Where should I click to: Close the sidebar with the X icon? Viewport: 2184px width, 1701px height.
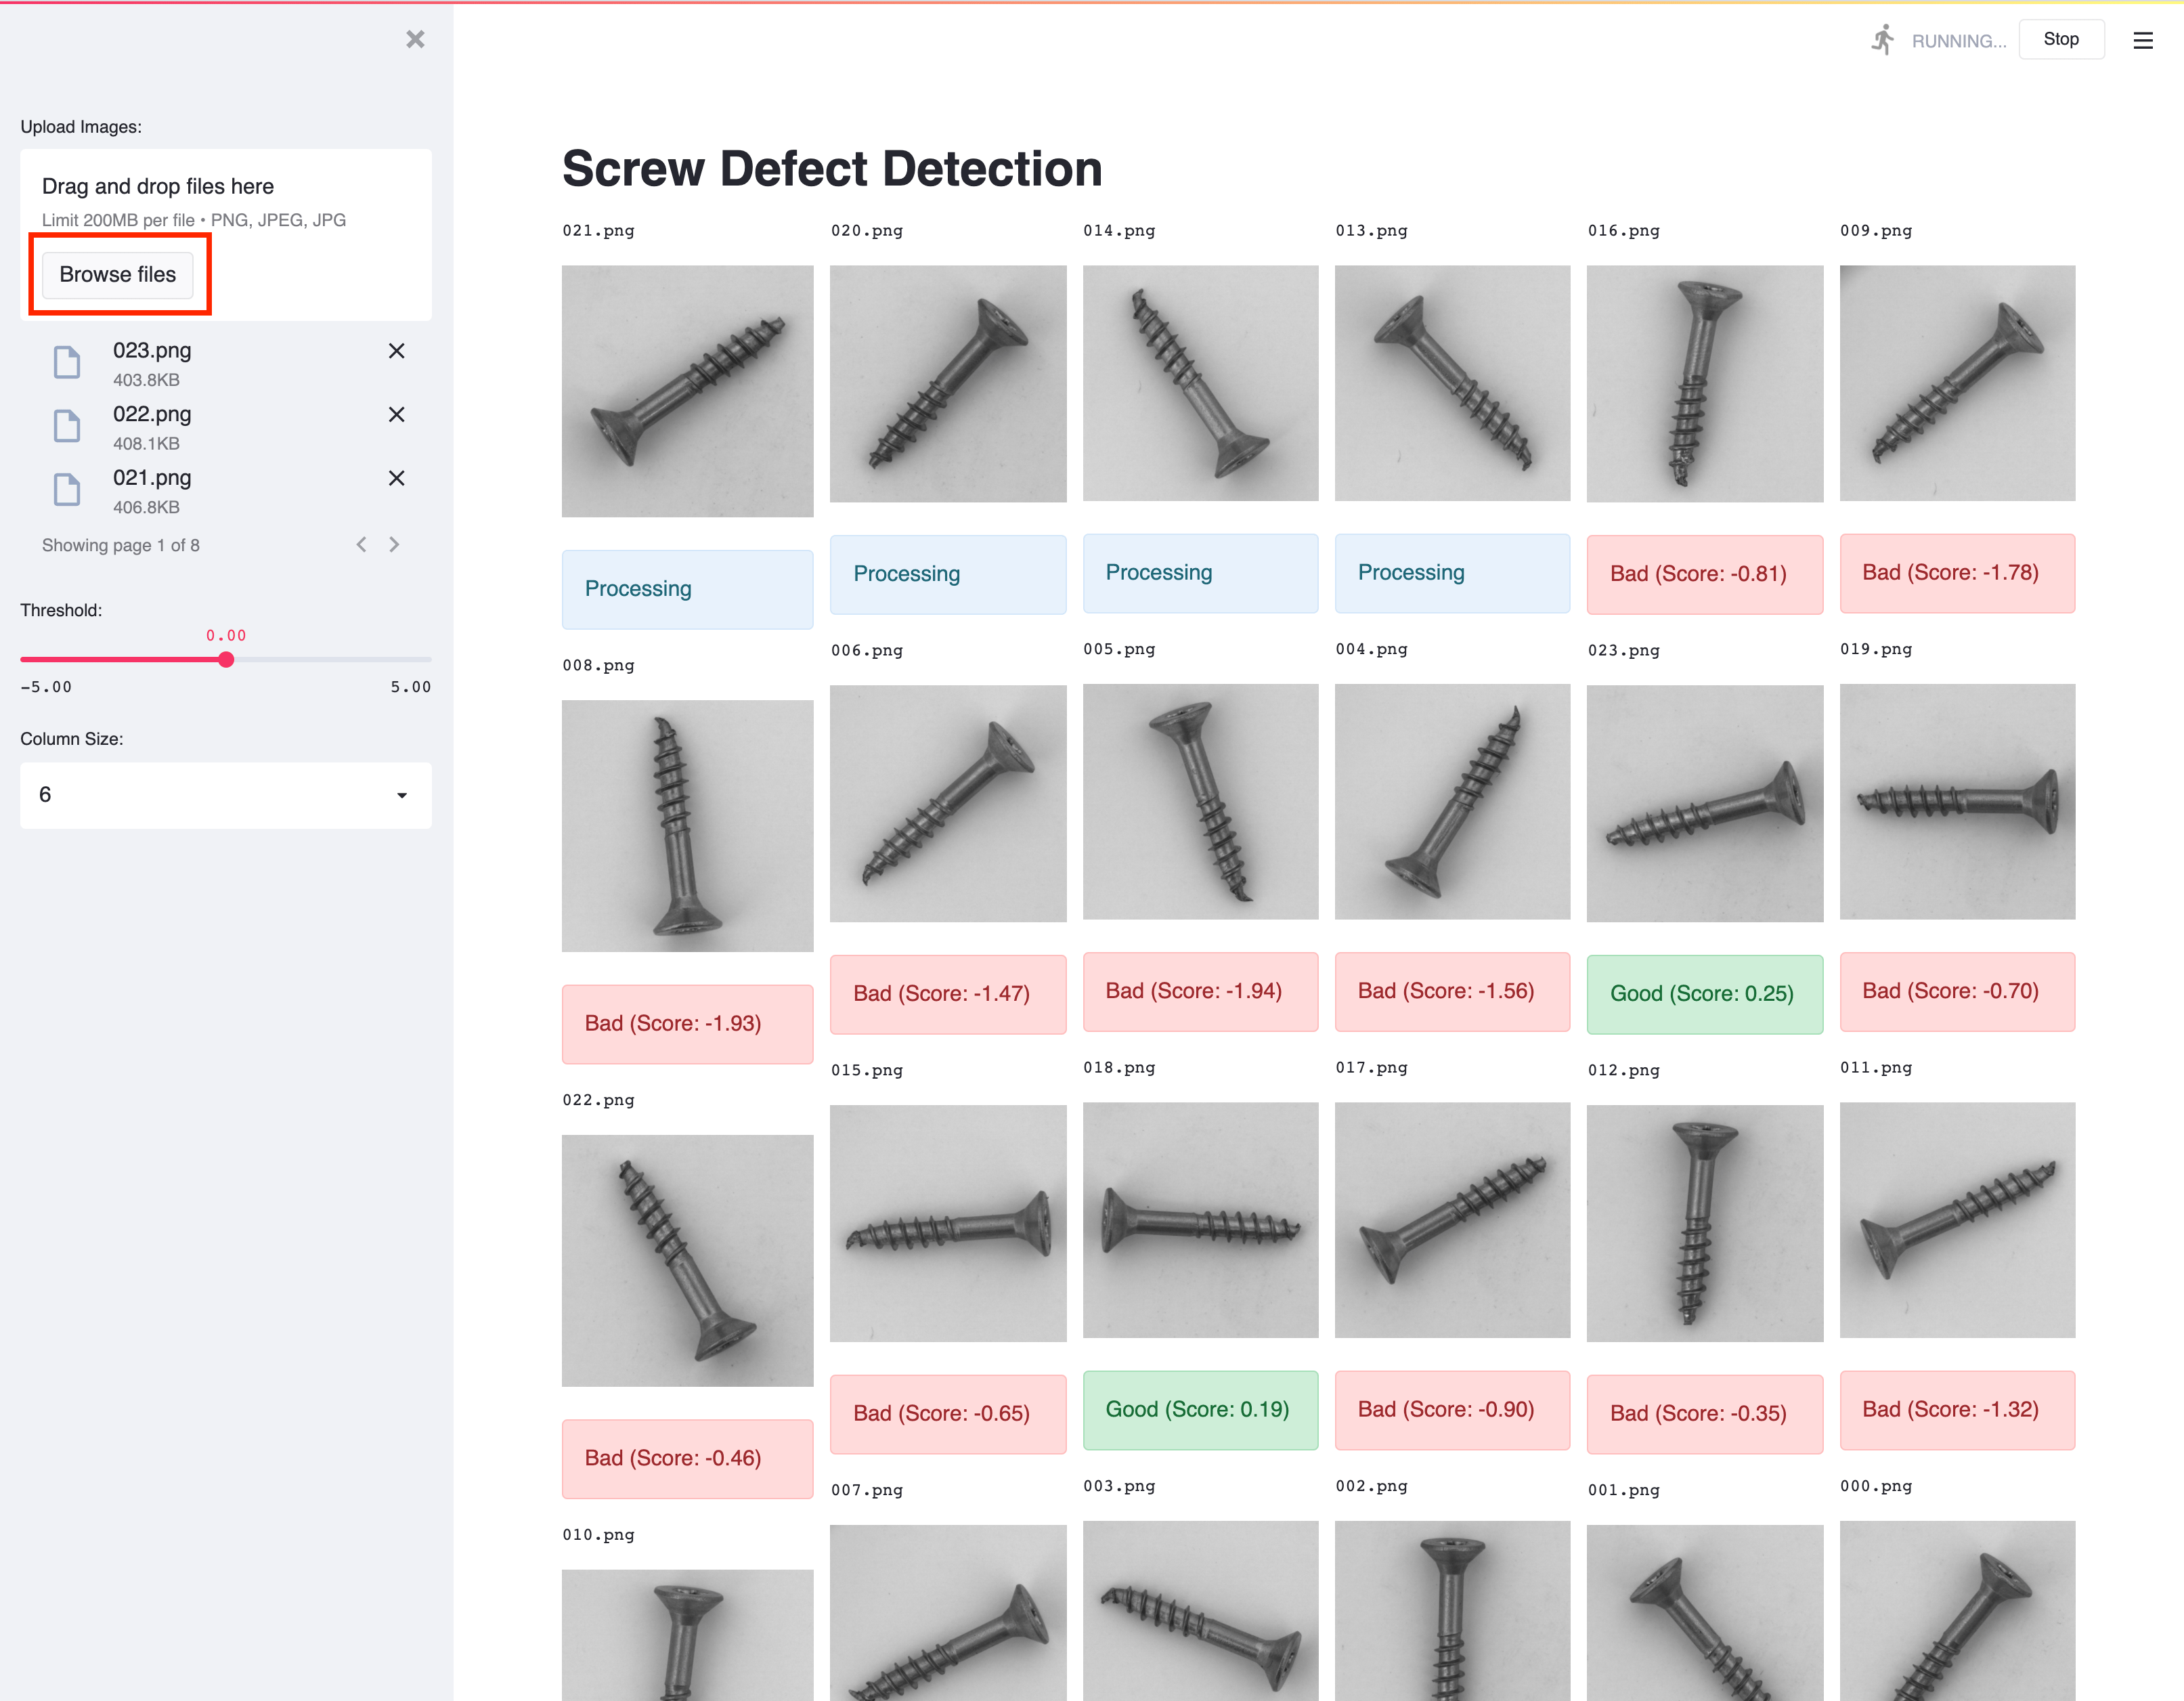click(415, 39)
